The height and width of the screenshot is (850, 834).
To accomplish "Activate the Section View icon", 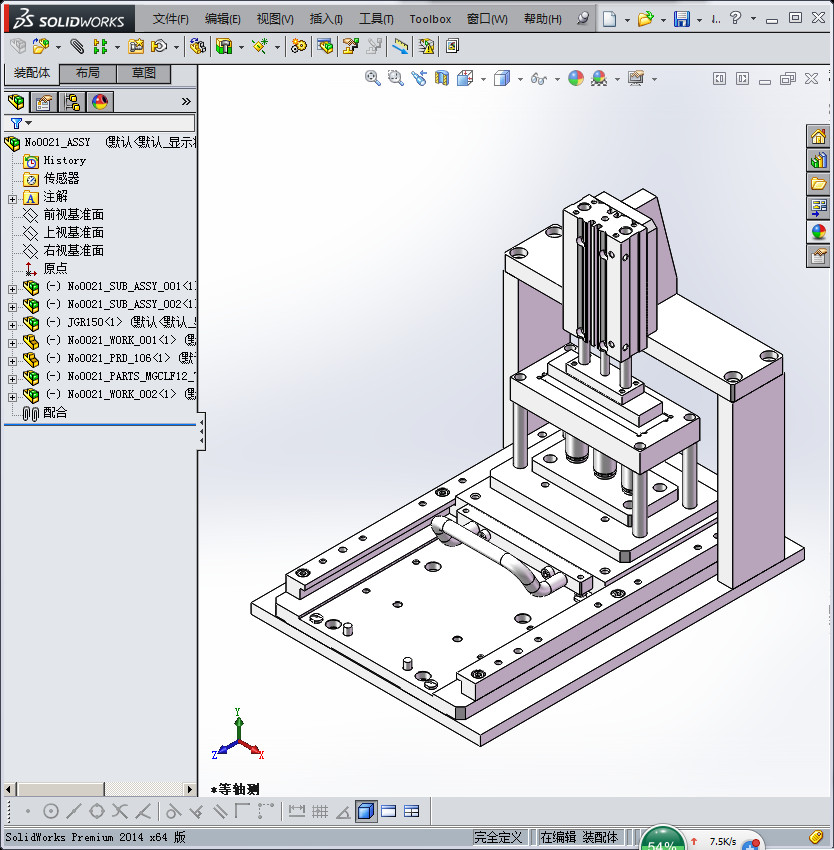I will [442, 79].
